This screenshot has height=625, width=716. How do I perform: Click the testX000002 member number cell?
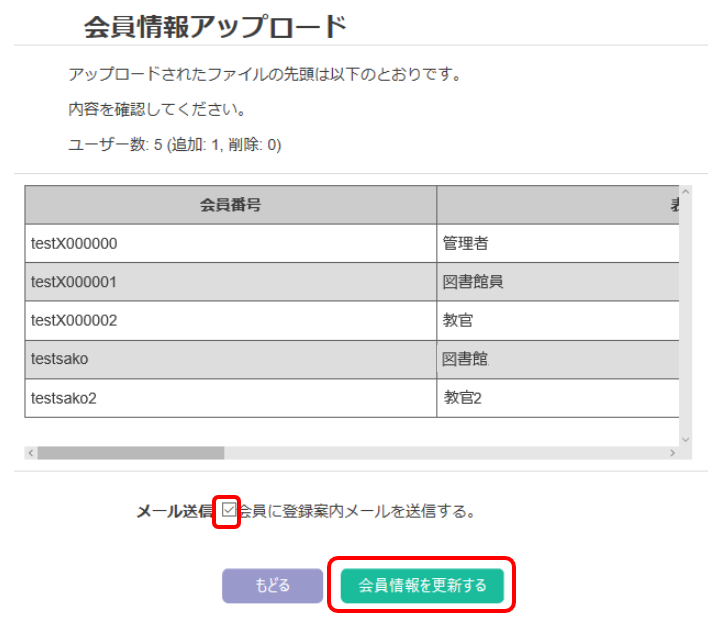pyautogui.click(x=230, y=321)
